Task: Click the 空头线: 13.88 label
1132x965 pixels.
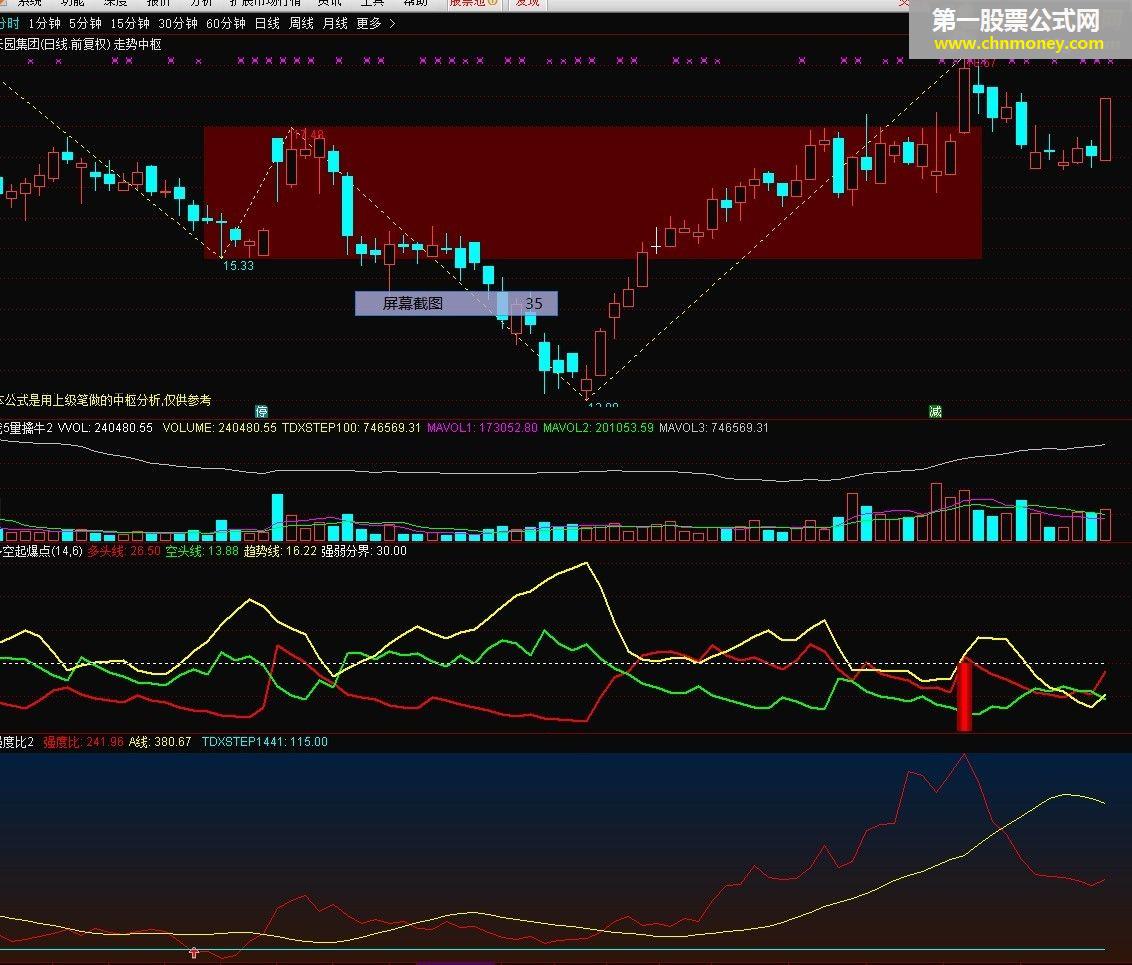Action: click(202, 551)
